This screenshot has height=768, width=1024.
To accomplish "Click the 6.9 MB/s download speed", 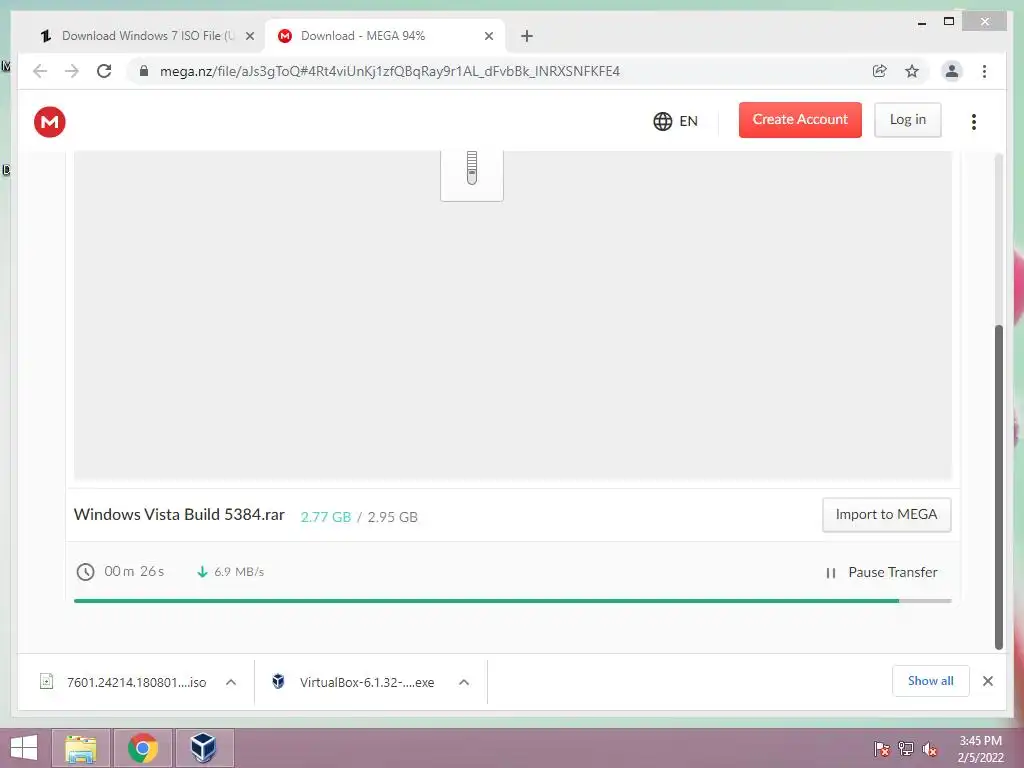I will click(x=239, y=571).
